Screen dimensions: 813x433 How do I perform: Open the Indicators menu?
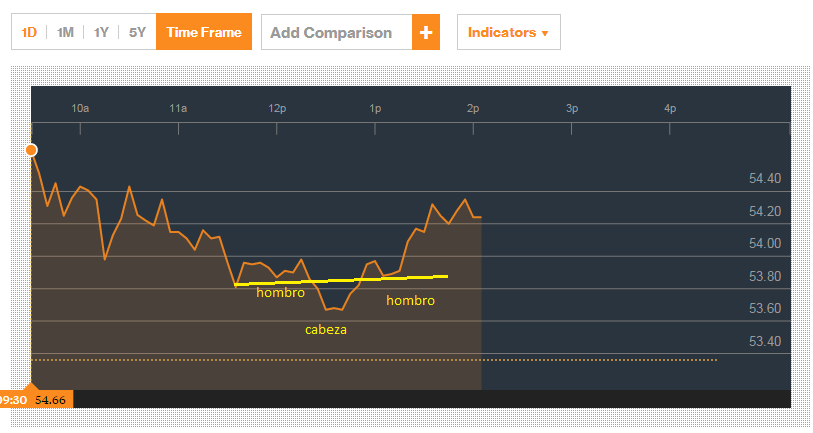[x=509, y=32]
